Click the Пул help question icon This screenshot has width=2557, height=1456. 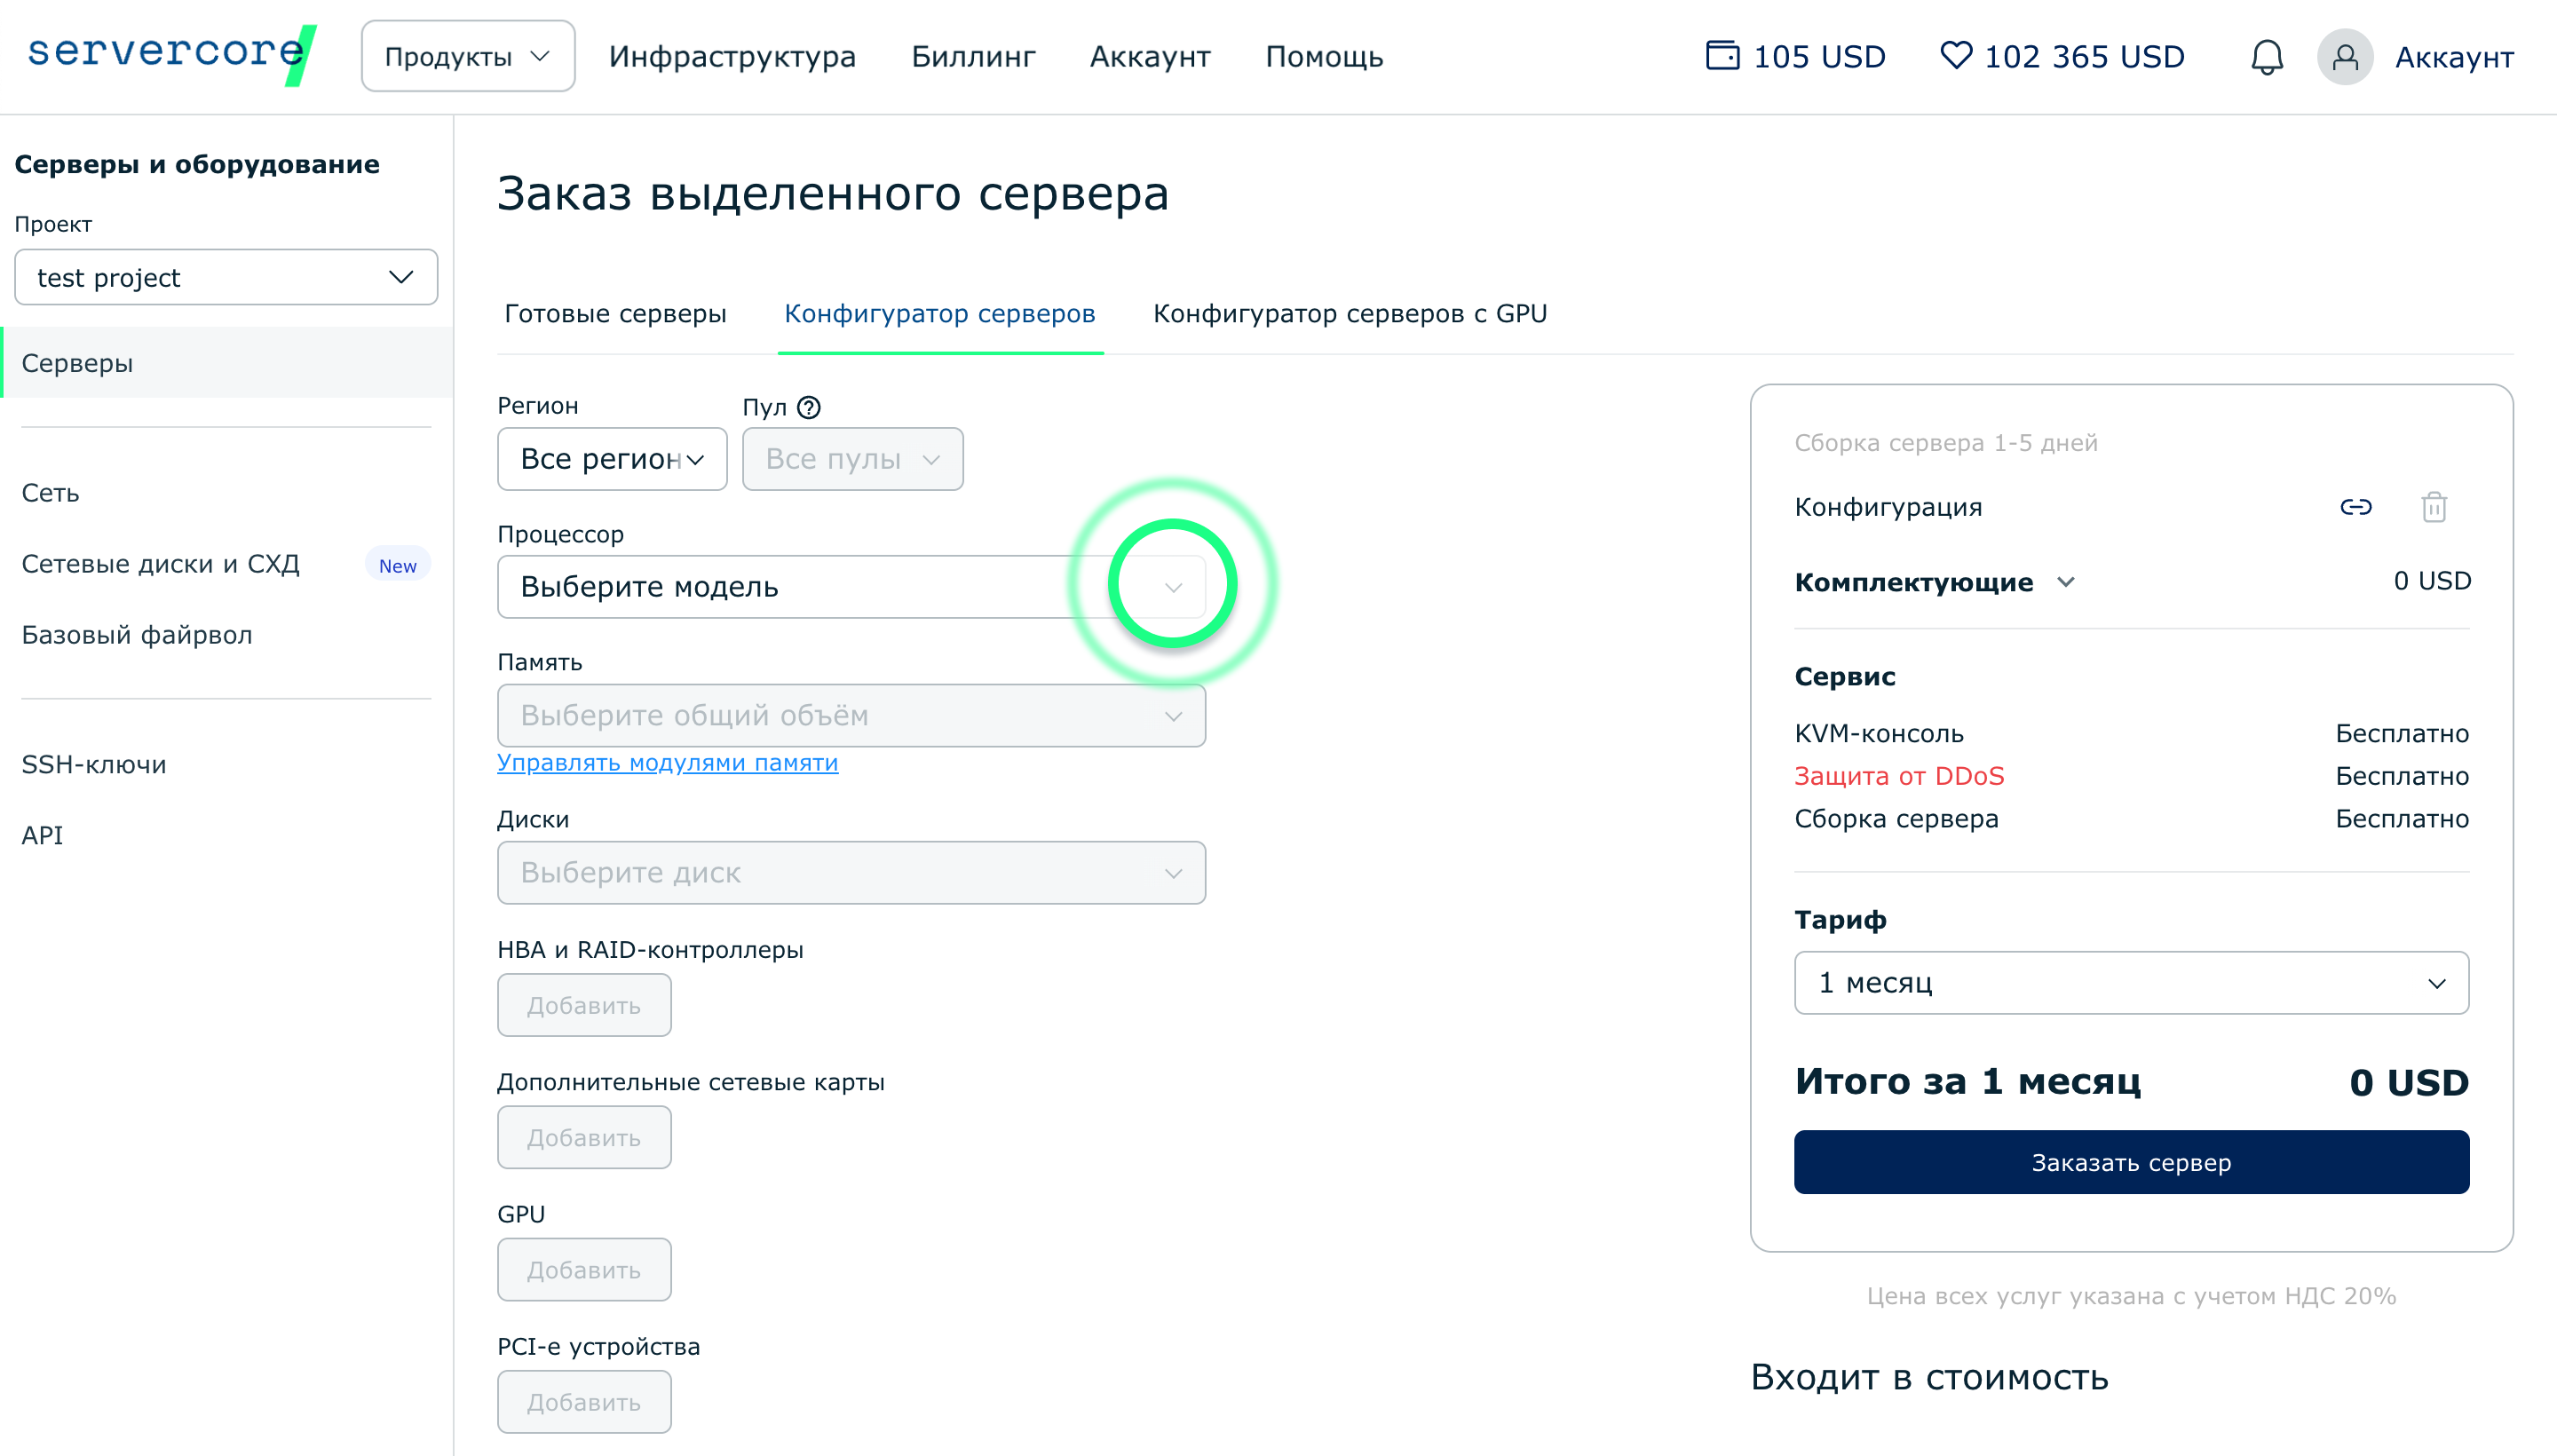(809, 407)
